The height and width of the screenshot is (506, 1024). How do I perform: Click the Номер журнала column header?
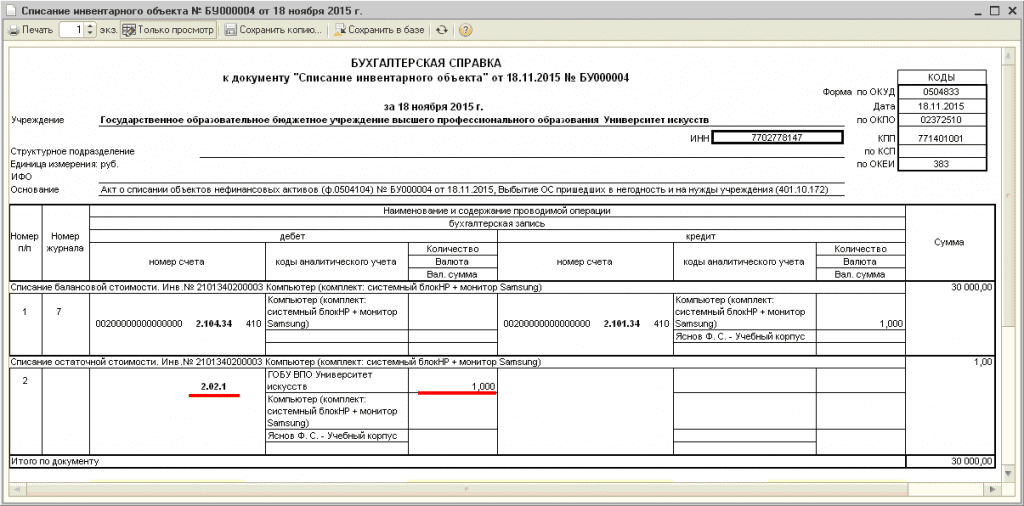click(66, 242)
